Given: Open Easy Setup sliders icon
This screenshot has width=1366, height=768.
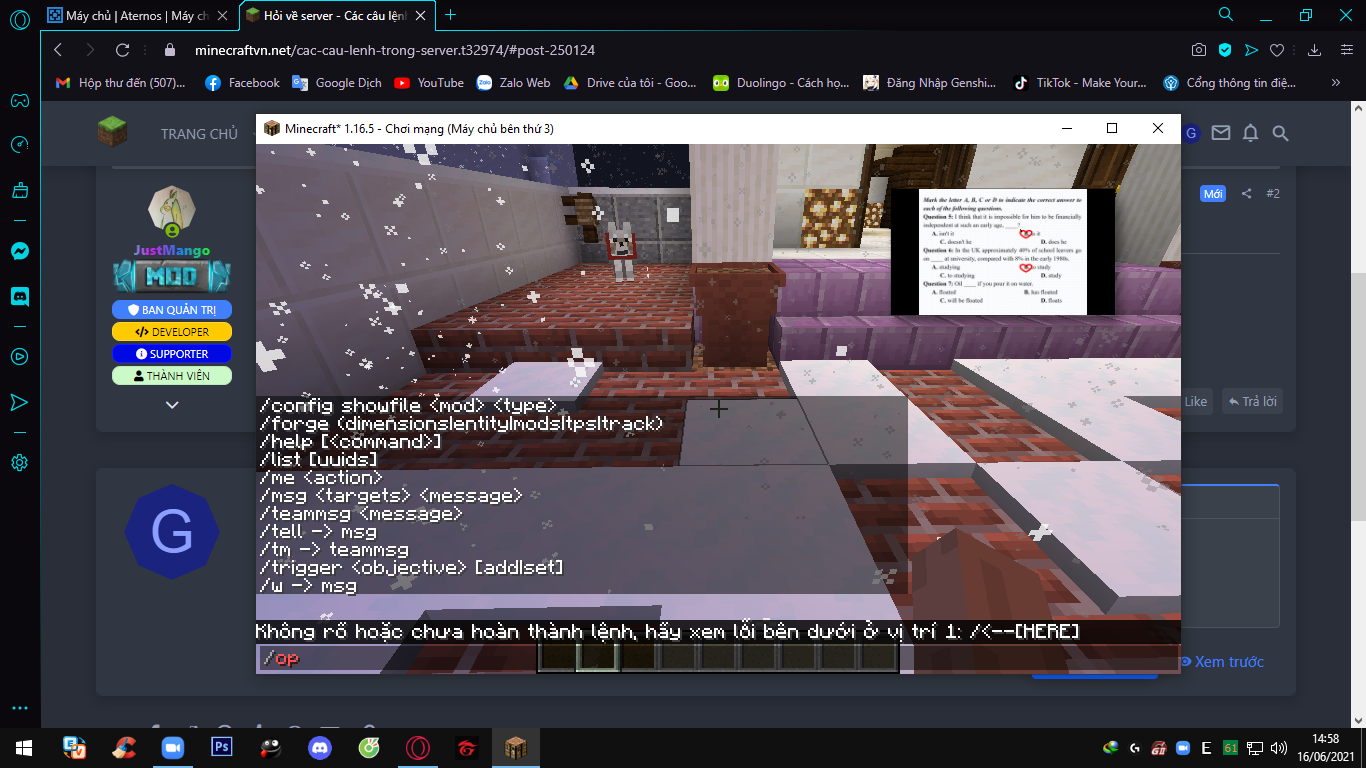Looking at the screenshot, I should [x=1344, y=50].
